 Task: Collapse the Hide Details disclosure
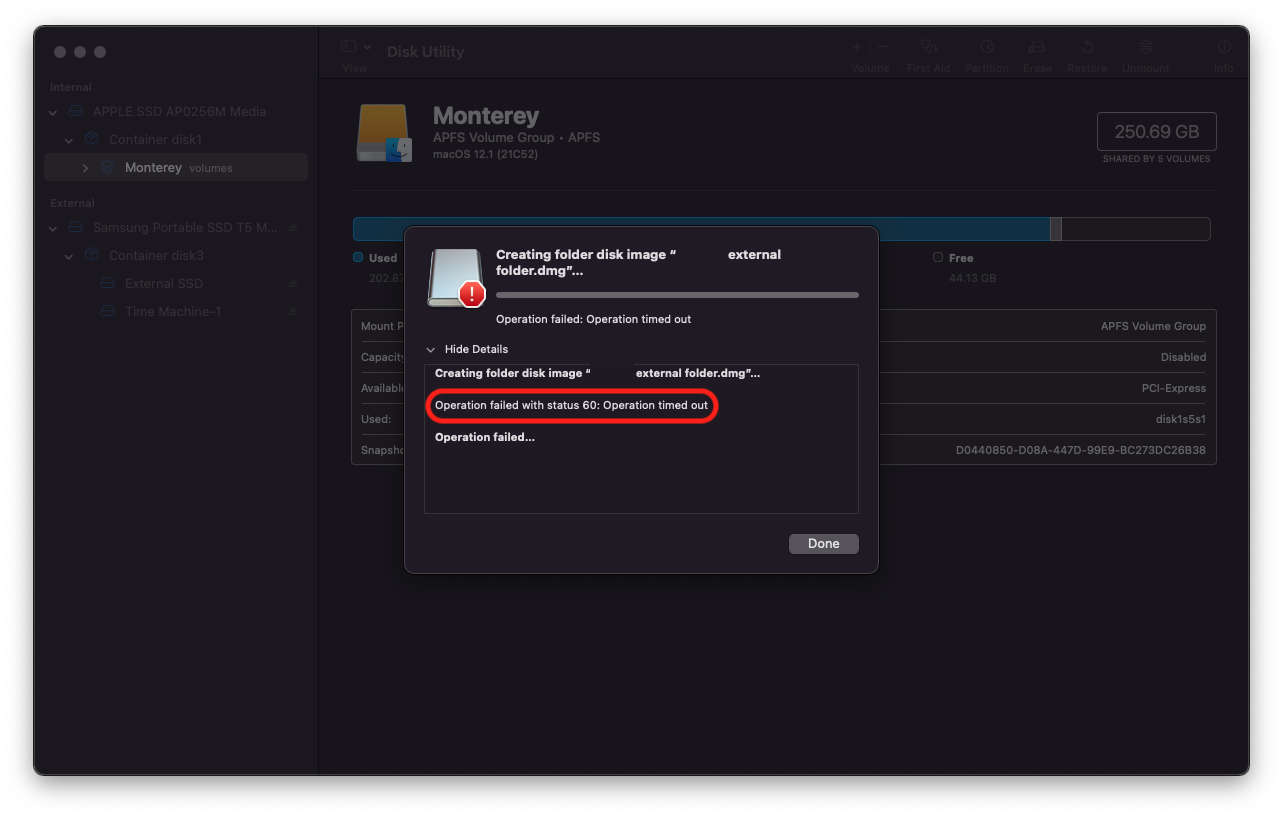(431, 349)
